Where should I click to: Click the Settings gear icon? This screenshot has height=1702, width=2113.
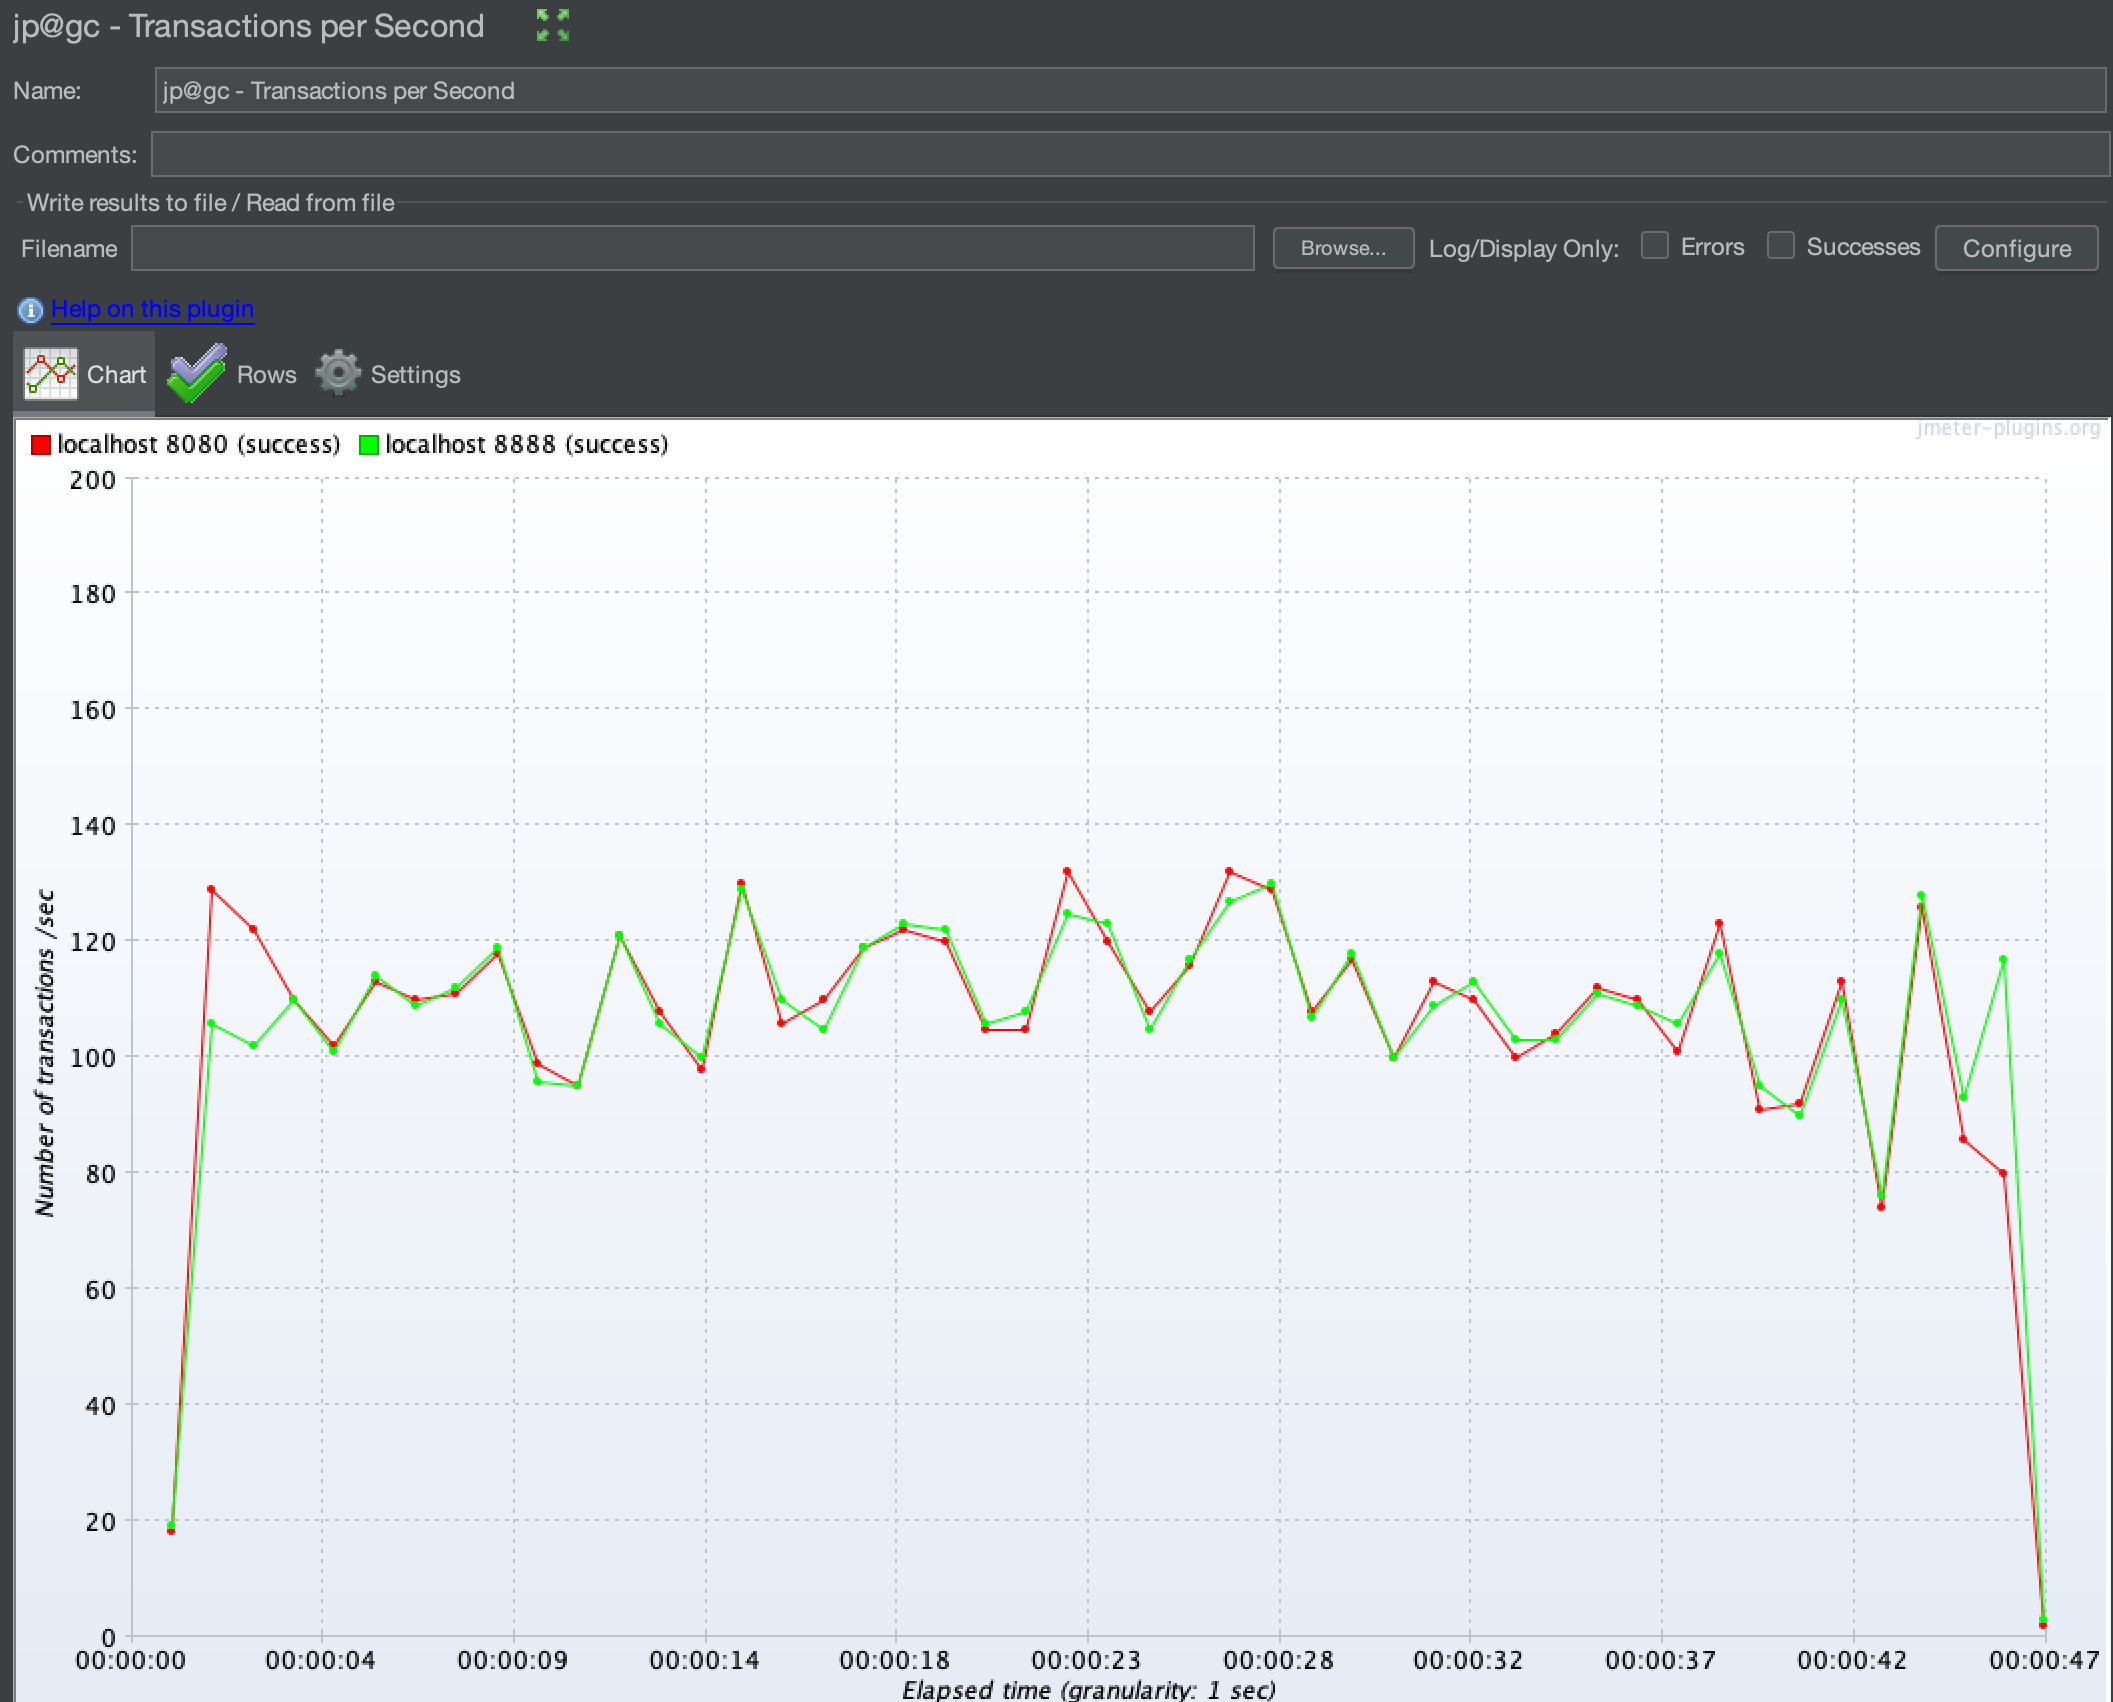pyautogui.click(x=338, y=374)
